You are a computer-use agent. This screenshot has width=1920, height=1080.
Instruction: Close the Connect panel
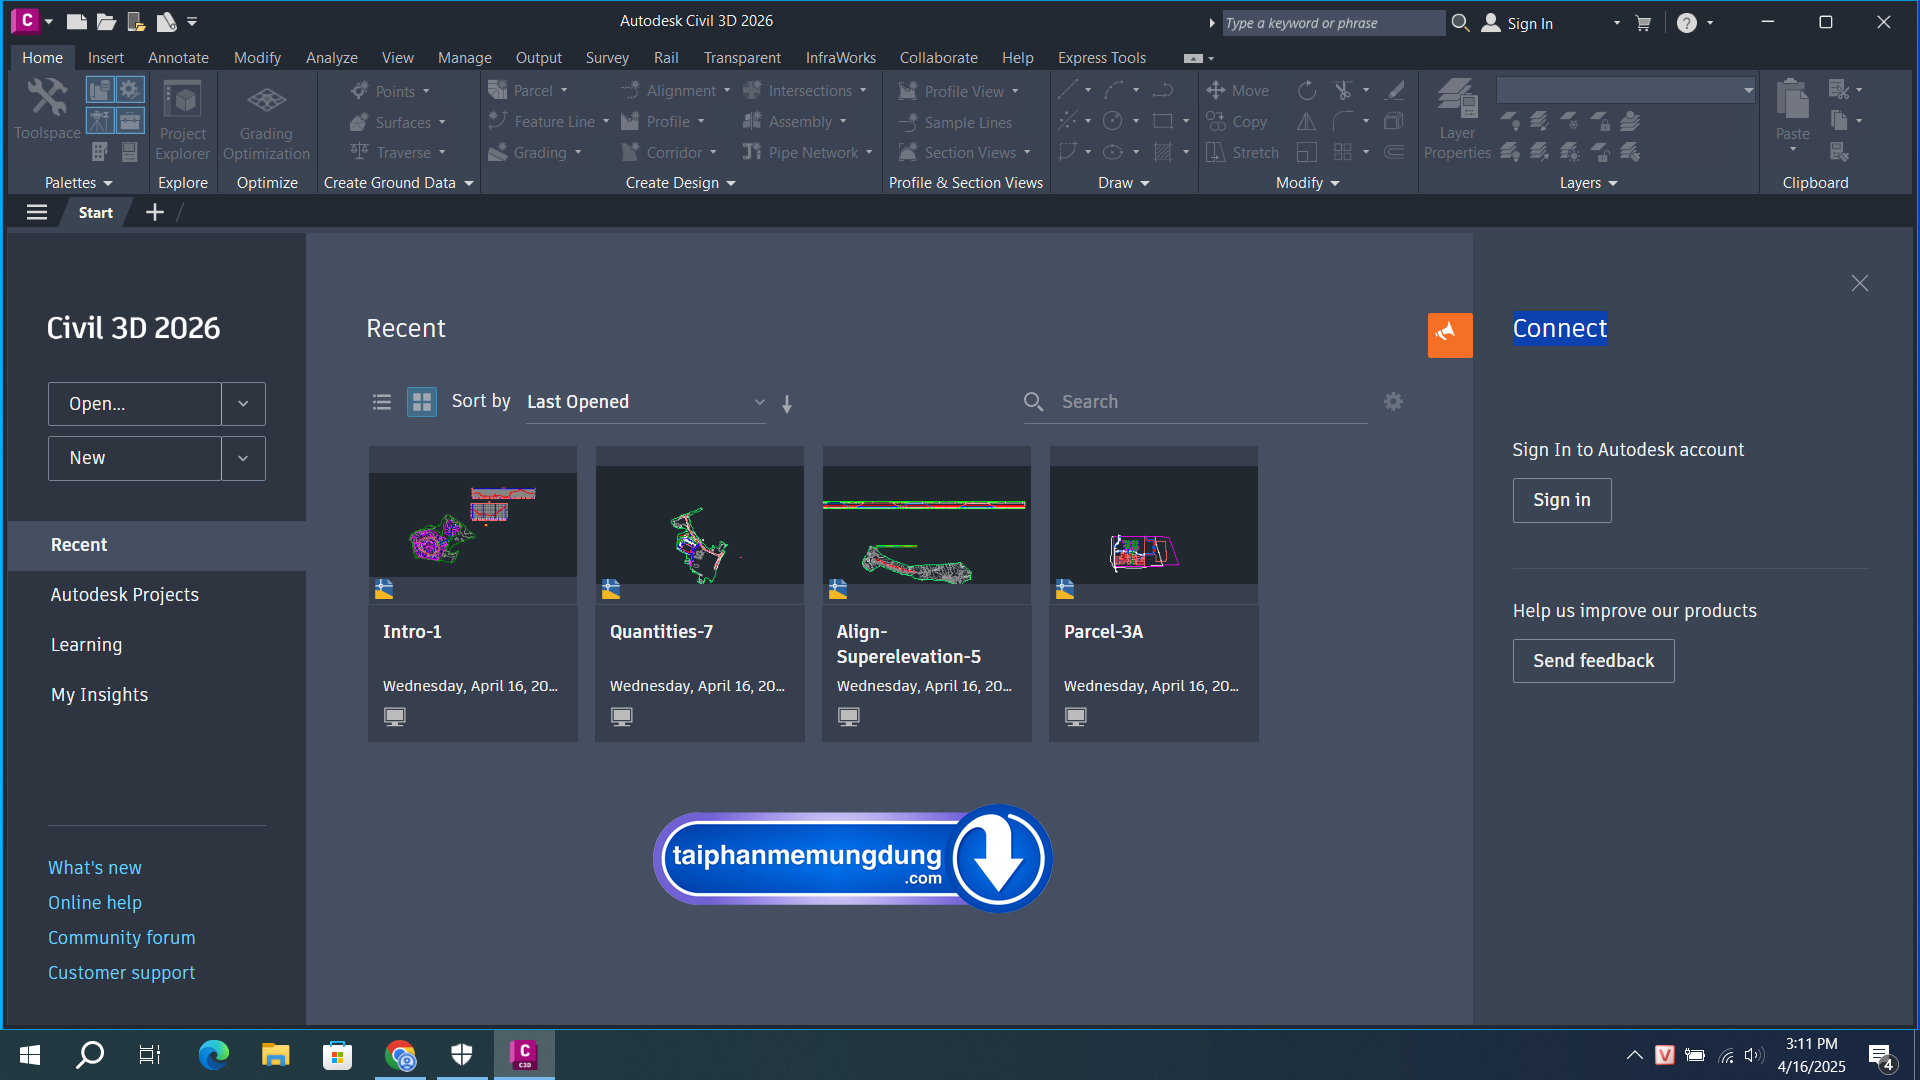pos(1859,283)
